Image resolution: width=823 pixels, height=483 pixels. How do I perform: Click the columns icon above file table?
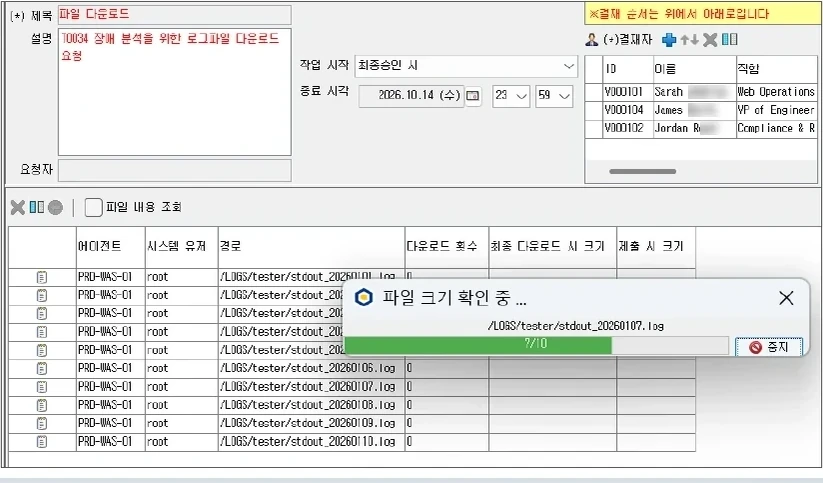pyautogui.click(x=37, y=207)
